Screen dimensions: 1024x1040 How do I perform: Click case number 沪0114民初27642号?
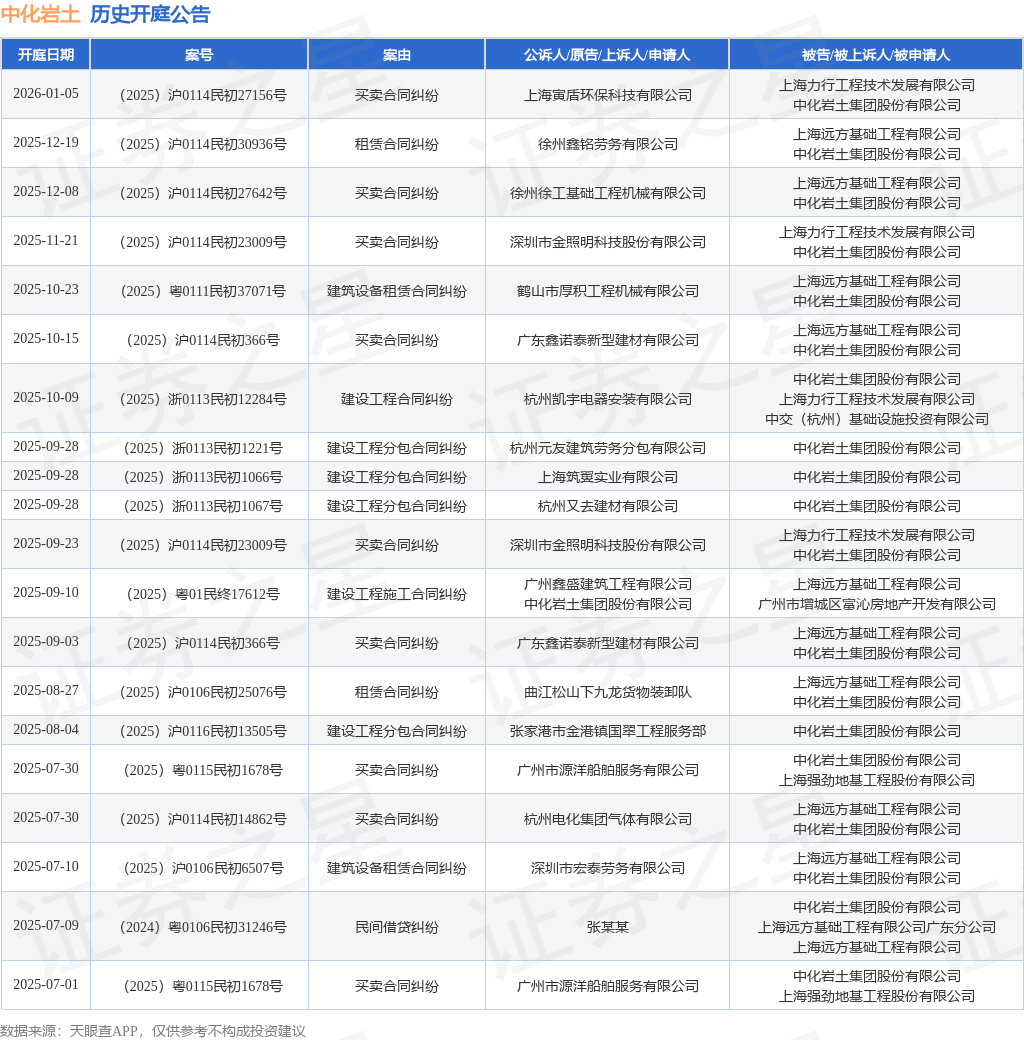203,194
